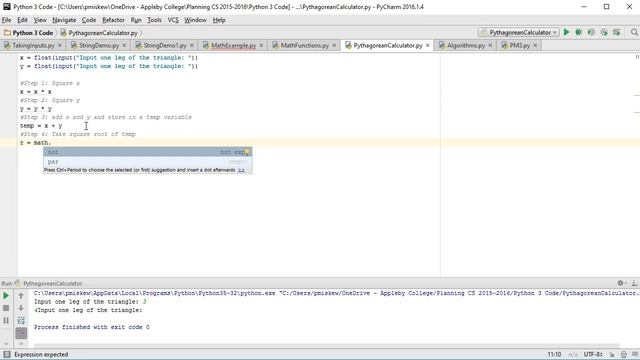
Task: Pause output in Run panel
Action: [6, 320]
